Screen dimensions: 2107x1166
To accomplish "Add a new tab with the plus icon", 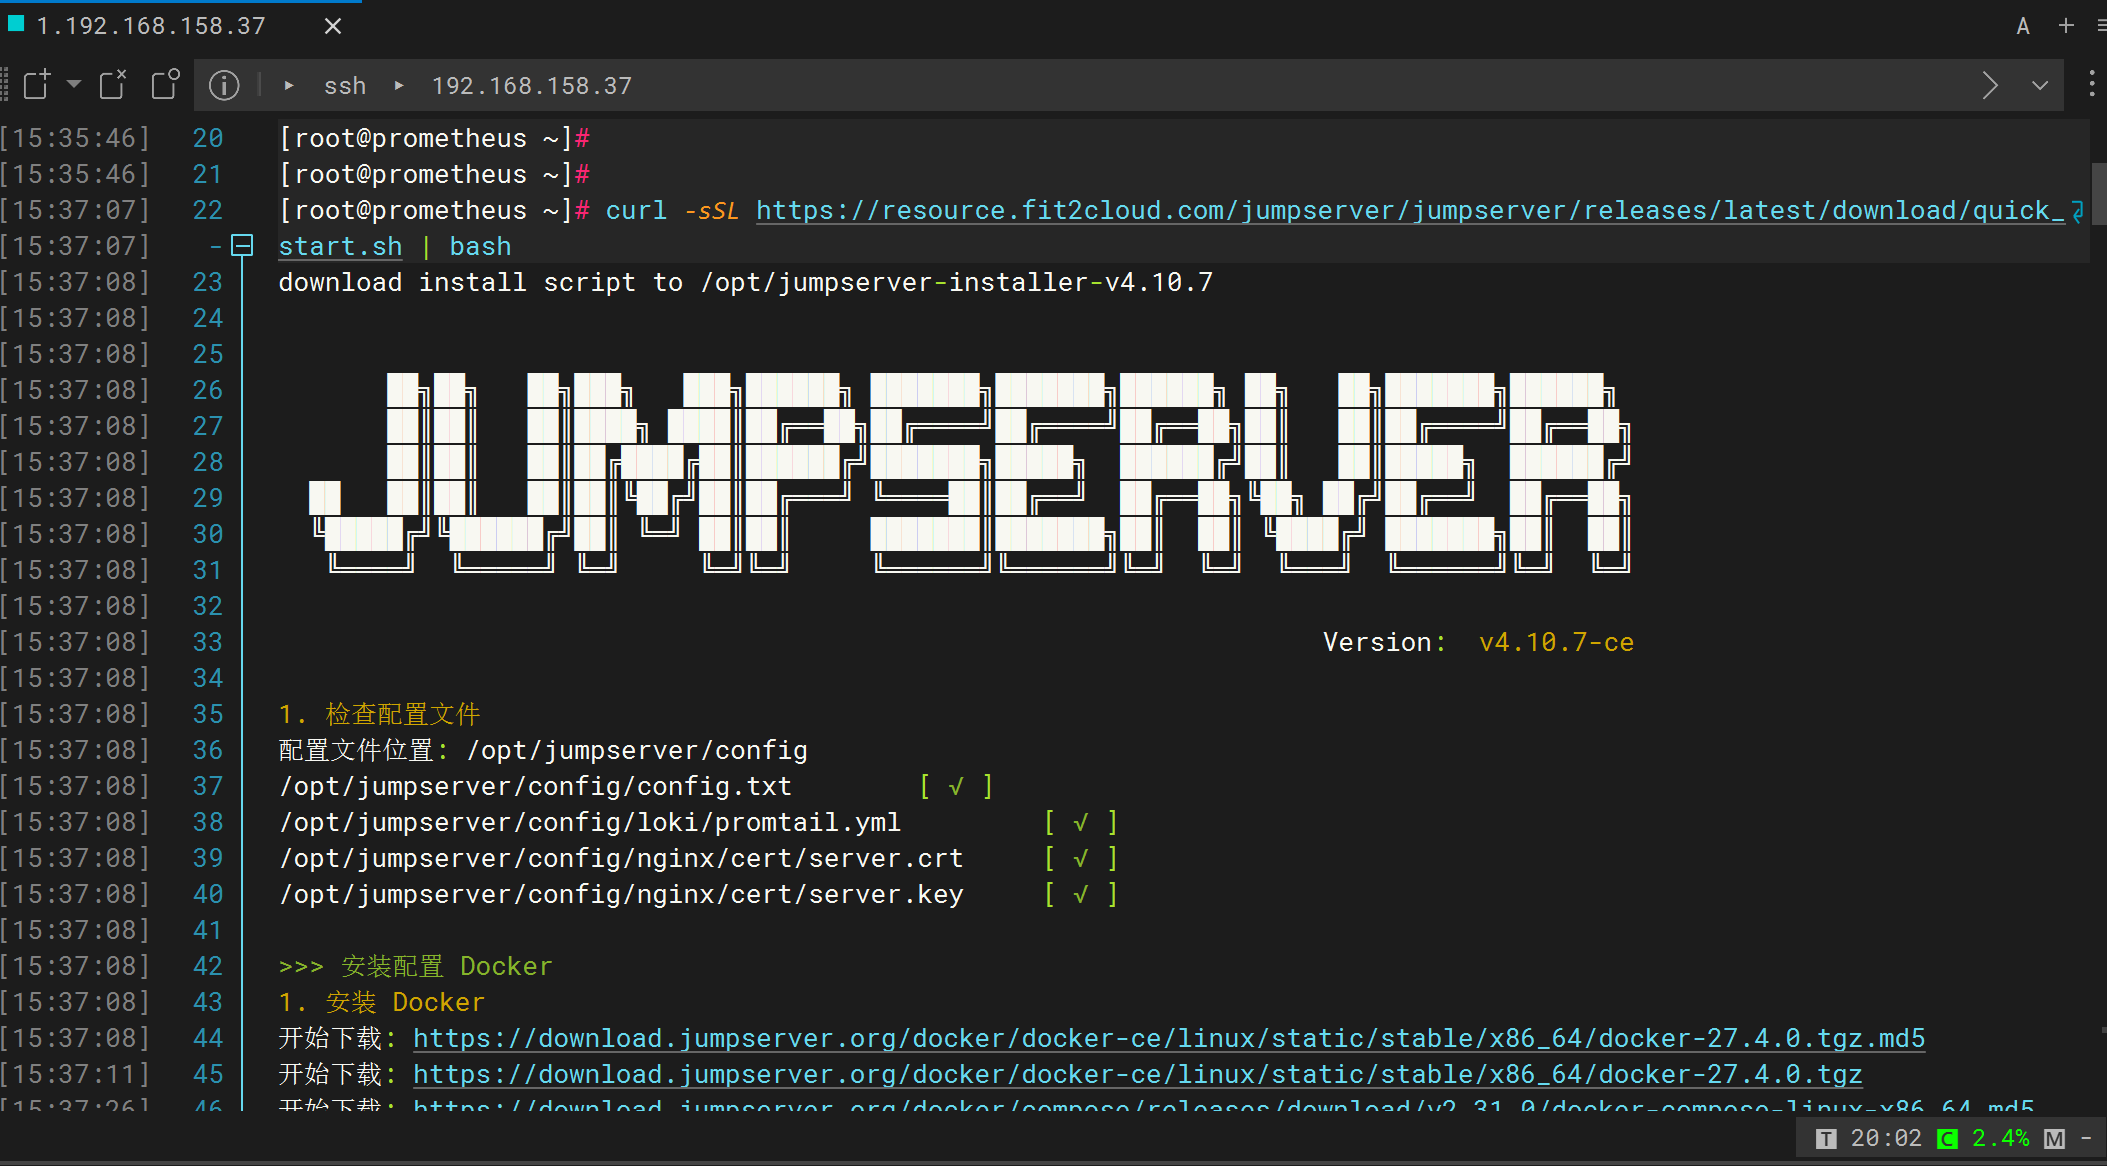I will pyautogui.click(x=2066, y=26).
